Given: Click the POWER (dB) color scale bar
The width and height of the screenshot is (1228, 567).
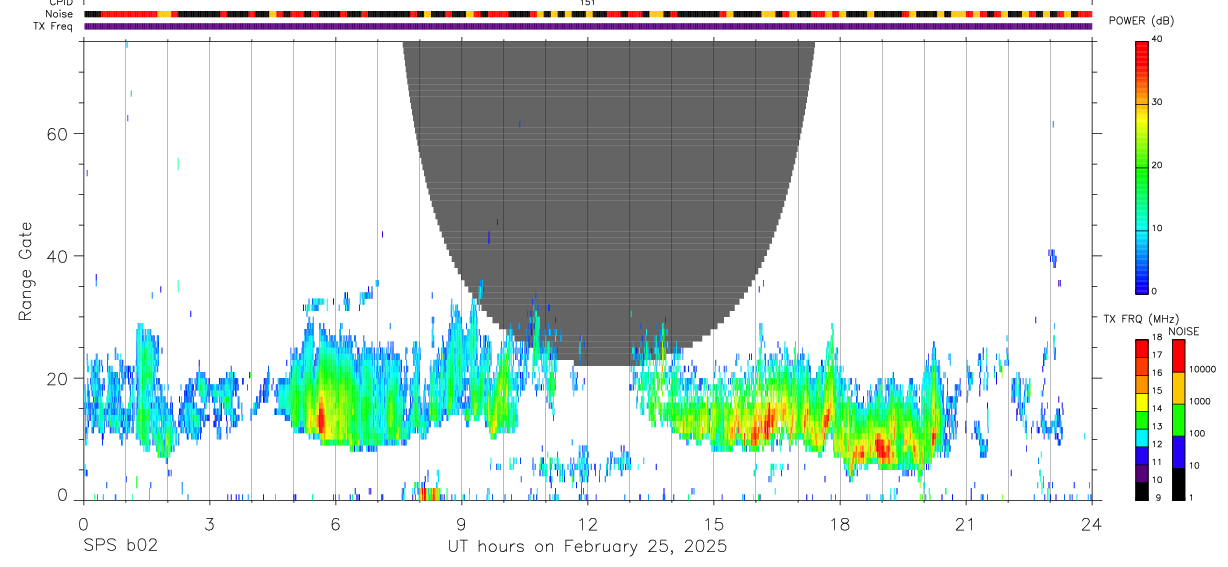Looking at the screenshot, I should point(1142,166).
